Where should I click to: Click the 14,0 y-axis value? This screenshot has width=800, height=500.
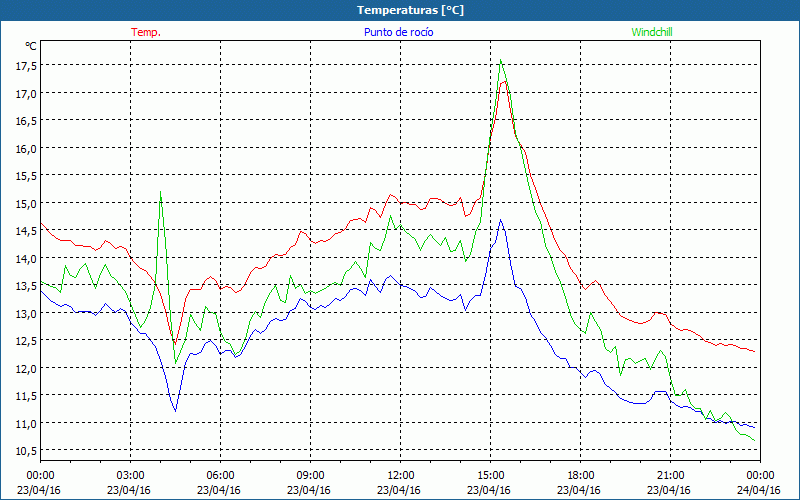pyautogui.click(x=27, y=258)
